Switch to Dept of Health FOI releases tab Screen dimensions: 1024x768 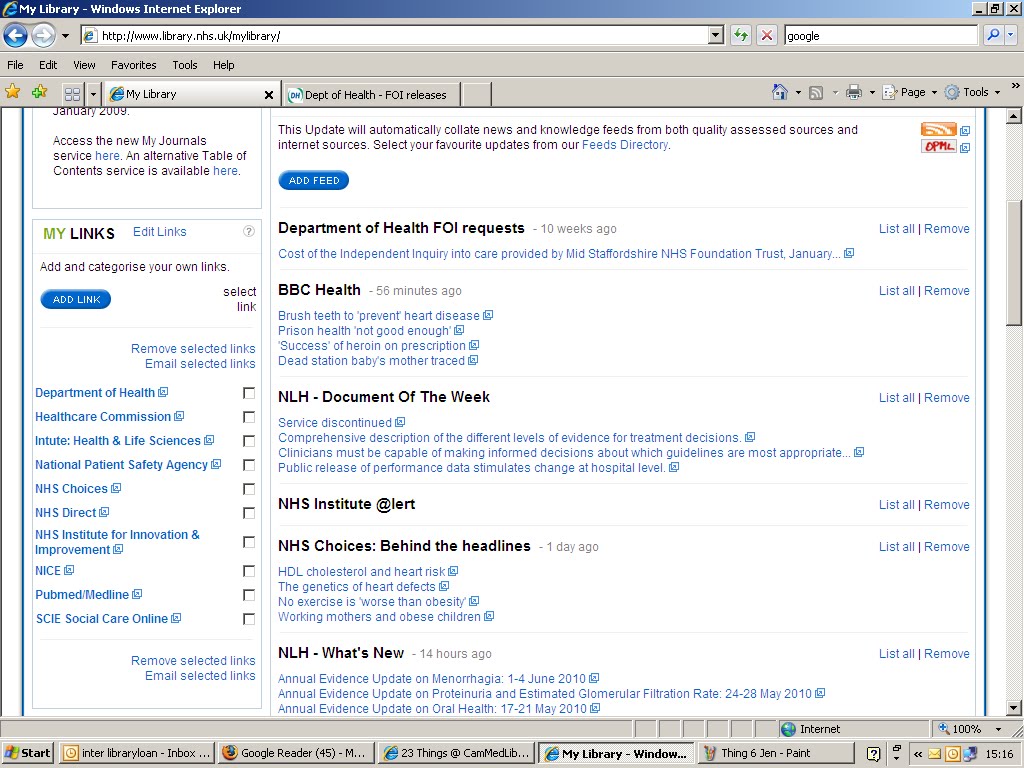click(x=372, y=95)
